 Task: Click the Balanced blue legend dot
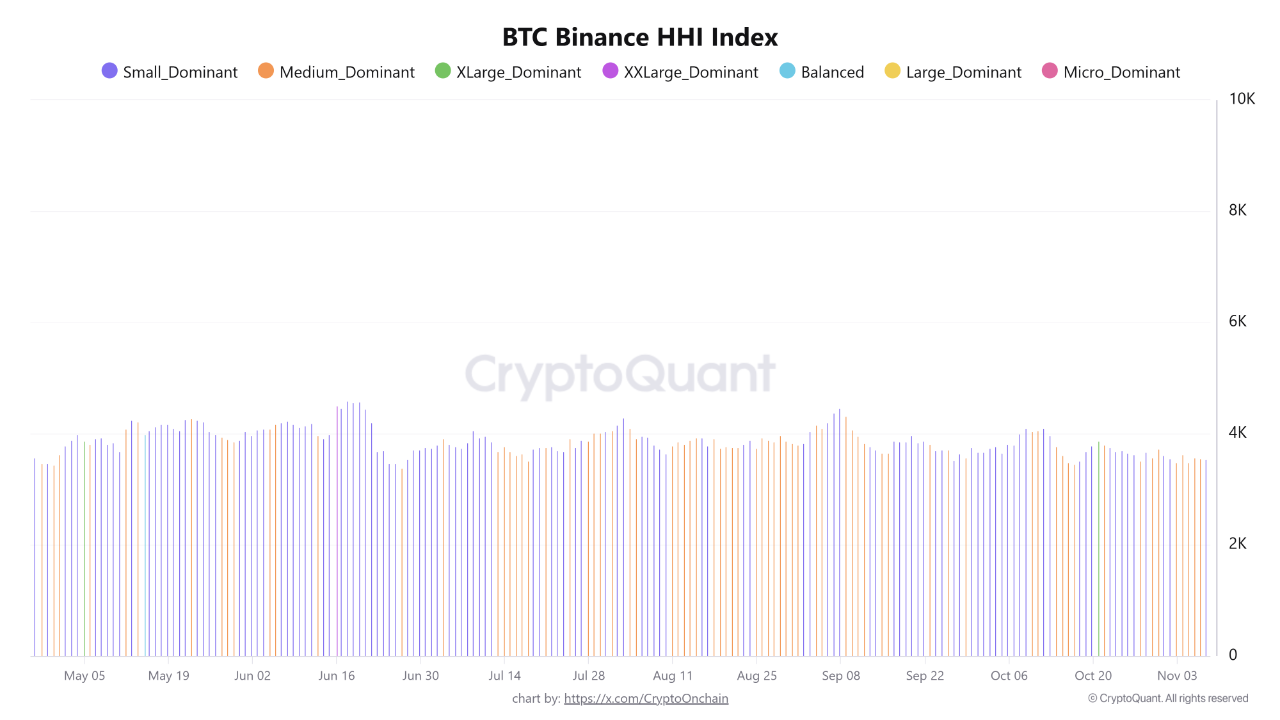788,71
